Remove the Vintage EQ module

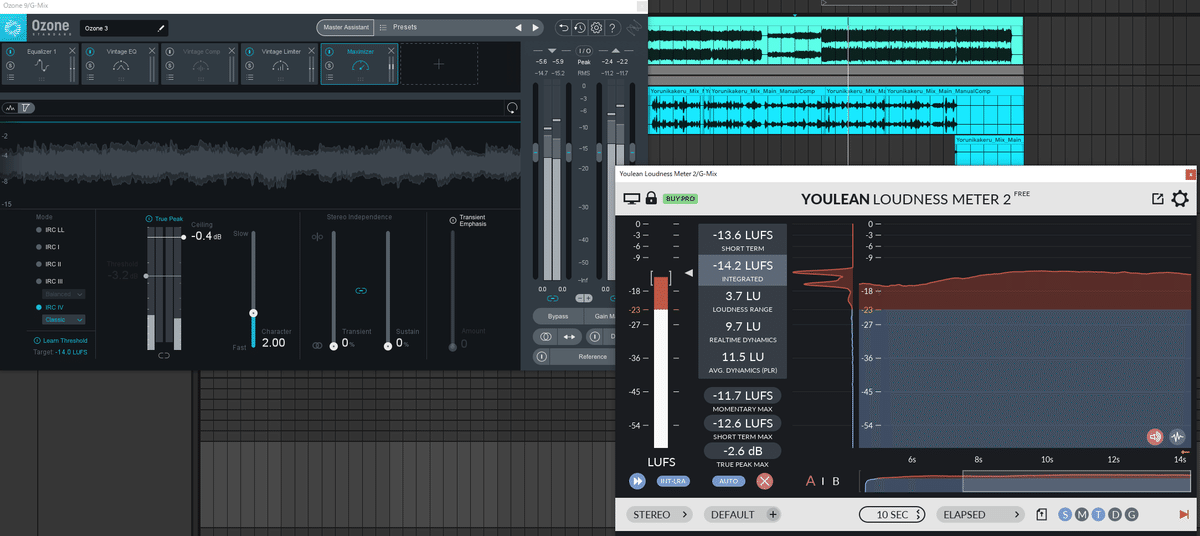click(x=153, y=50)
